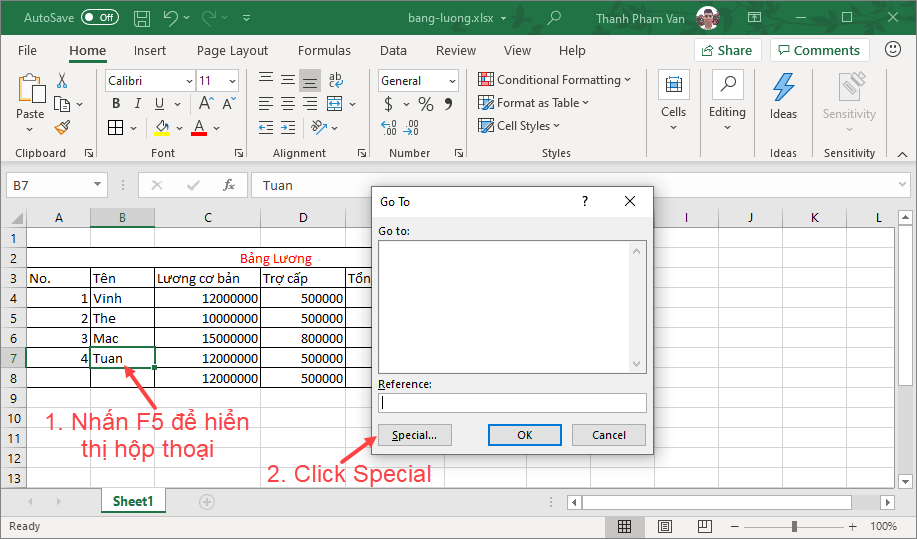Decrease indent
This screenshot has width=917, height=539.
(266, 127)
